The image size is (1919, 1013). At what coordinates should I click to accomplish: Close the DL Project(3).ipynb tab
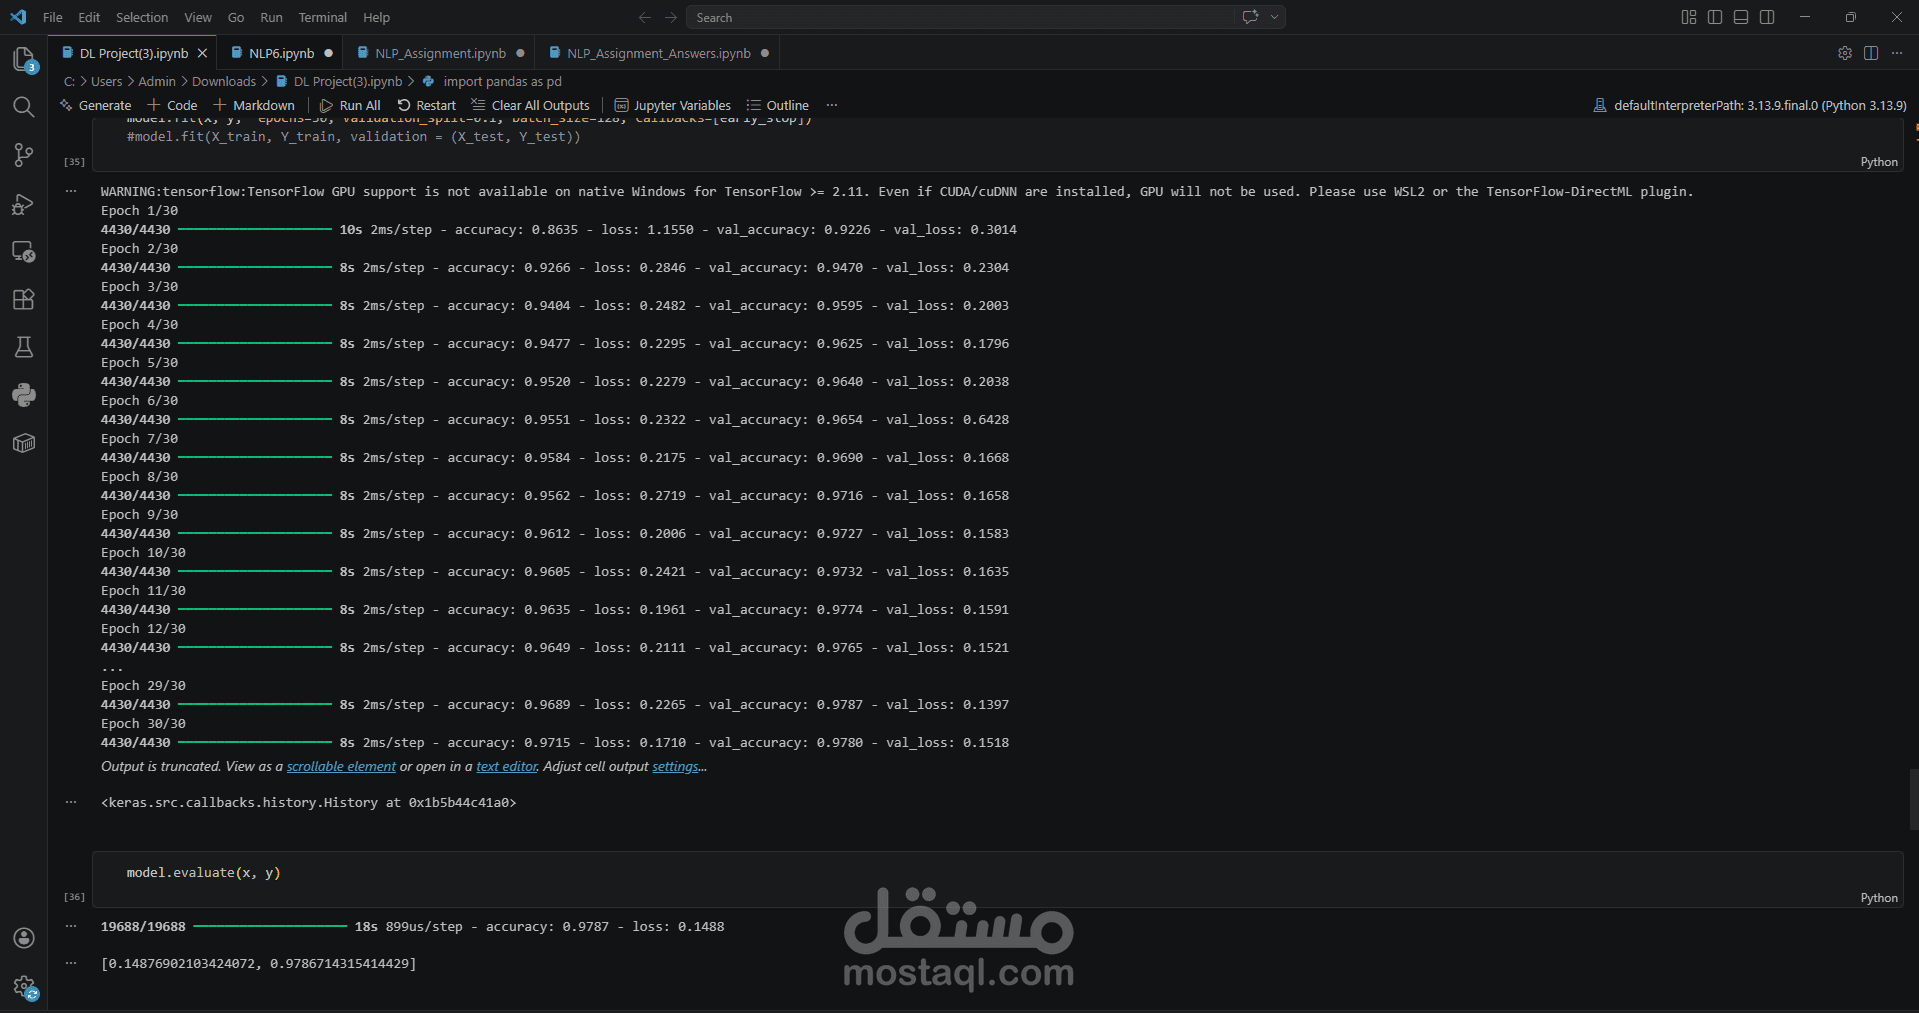coord(203,53)
